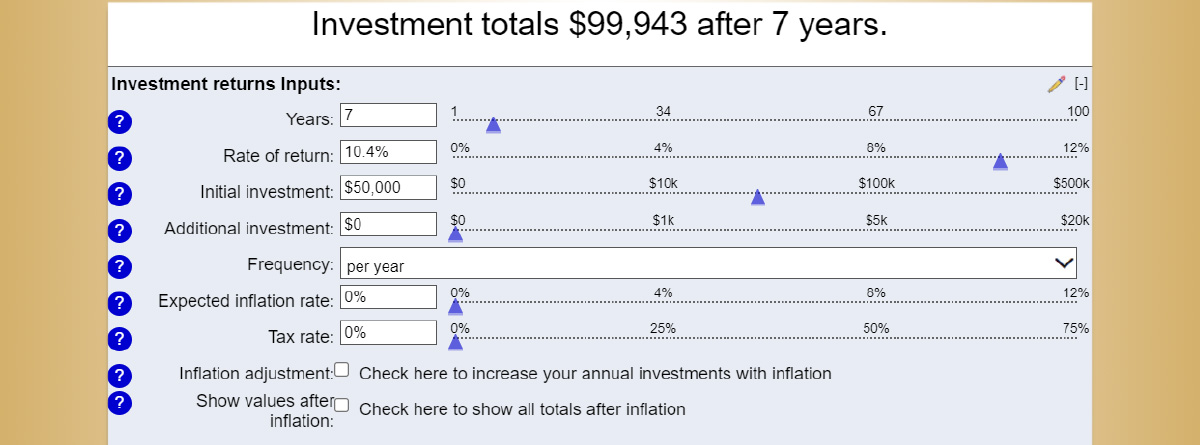Open help icon for Additional investment
Viewport: 1200px width, 445px height.
click(119, 230)
